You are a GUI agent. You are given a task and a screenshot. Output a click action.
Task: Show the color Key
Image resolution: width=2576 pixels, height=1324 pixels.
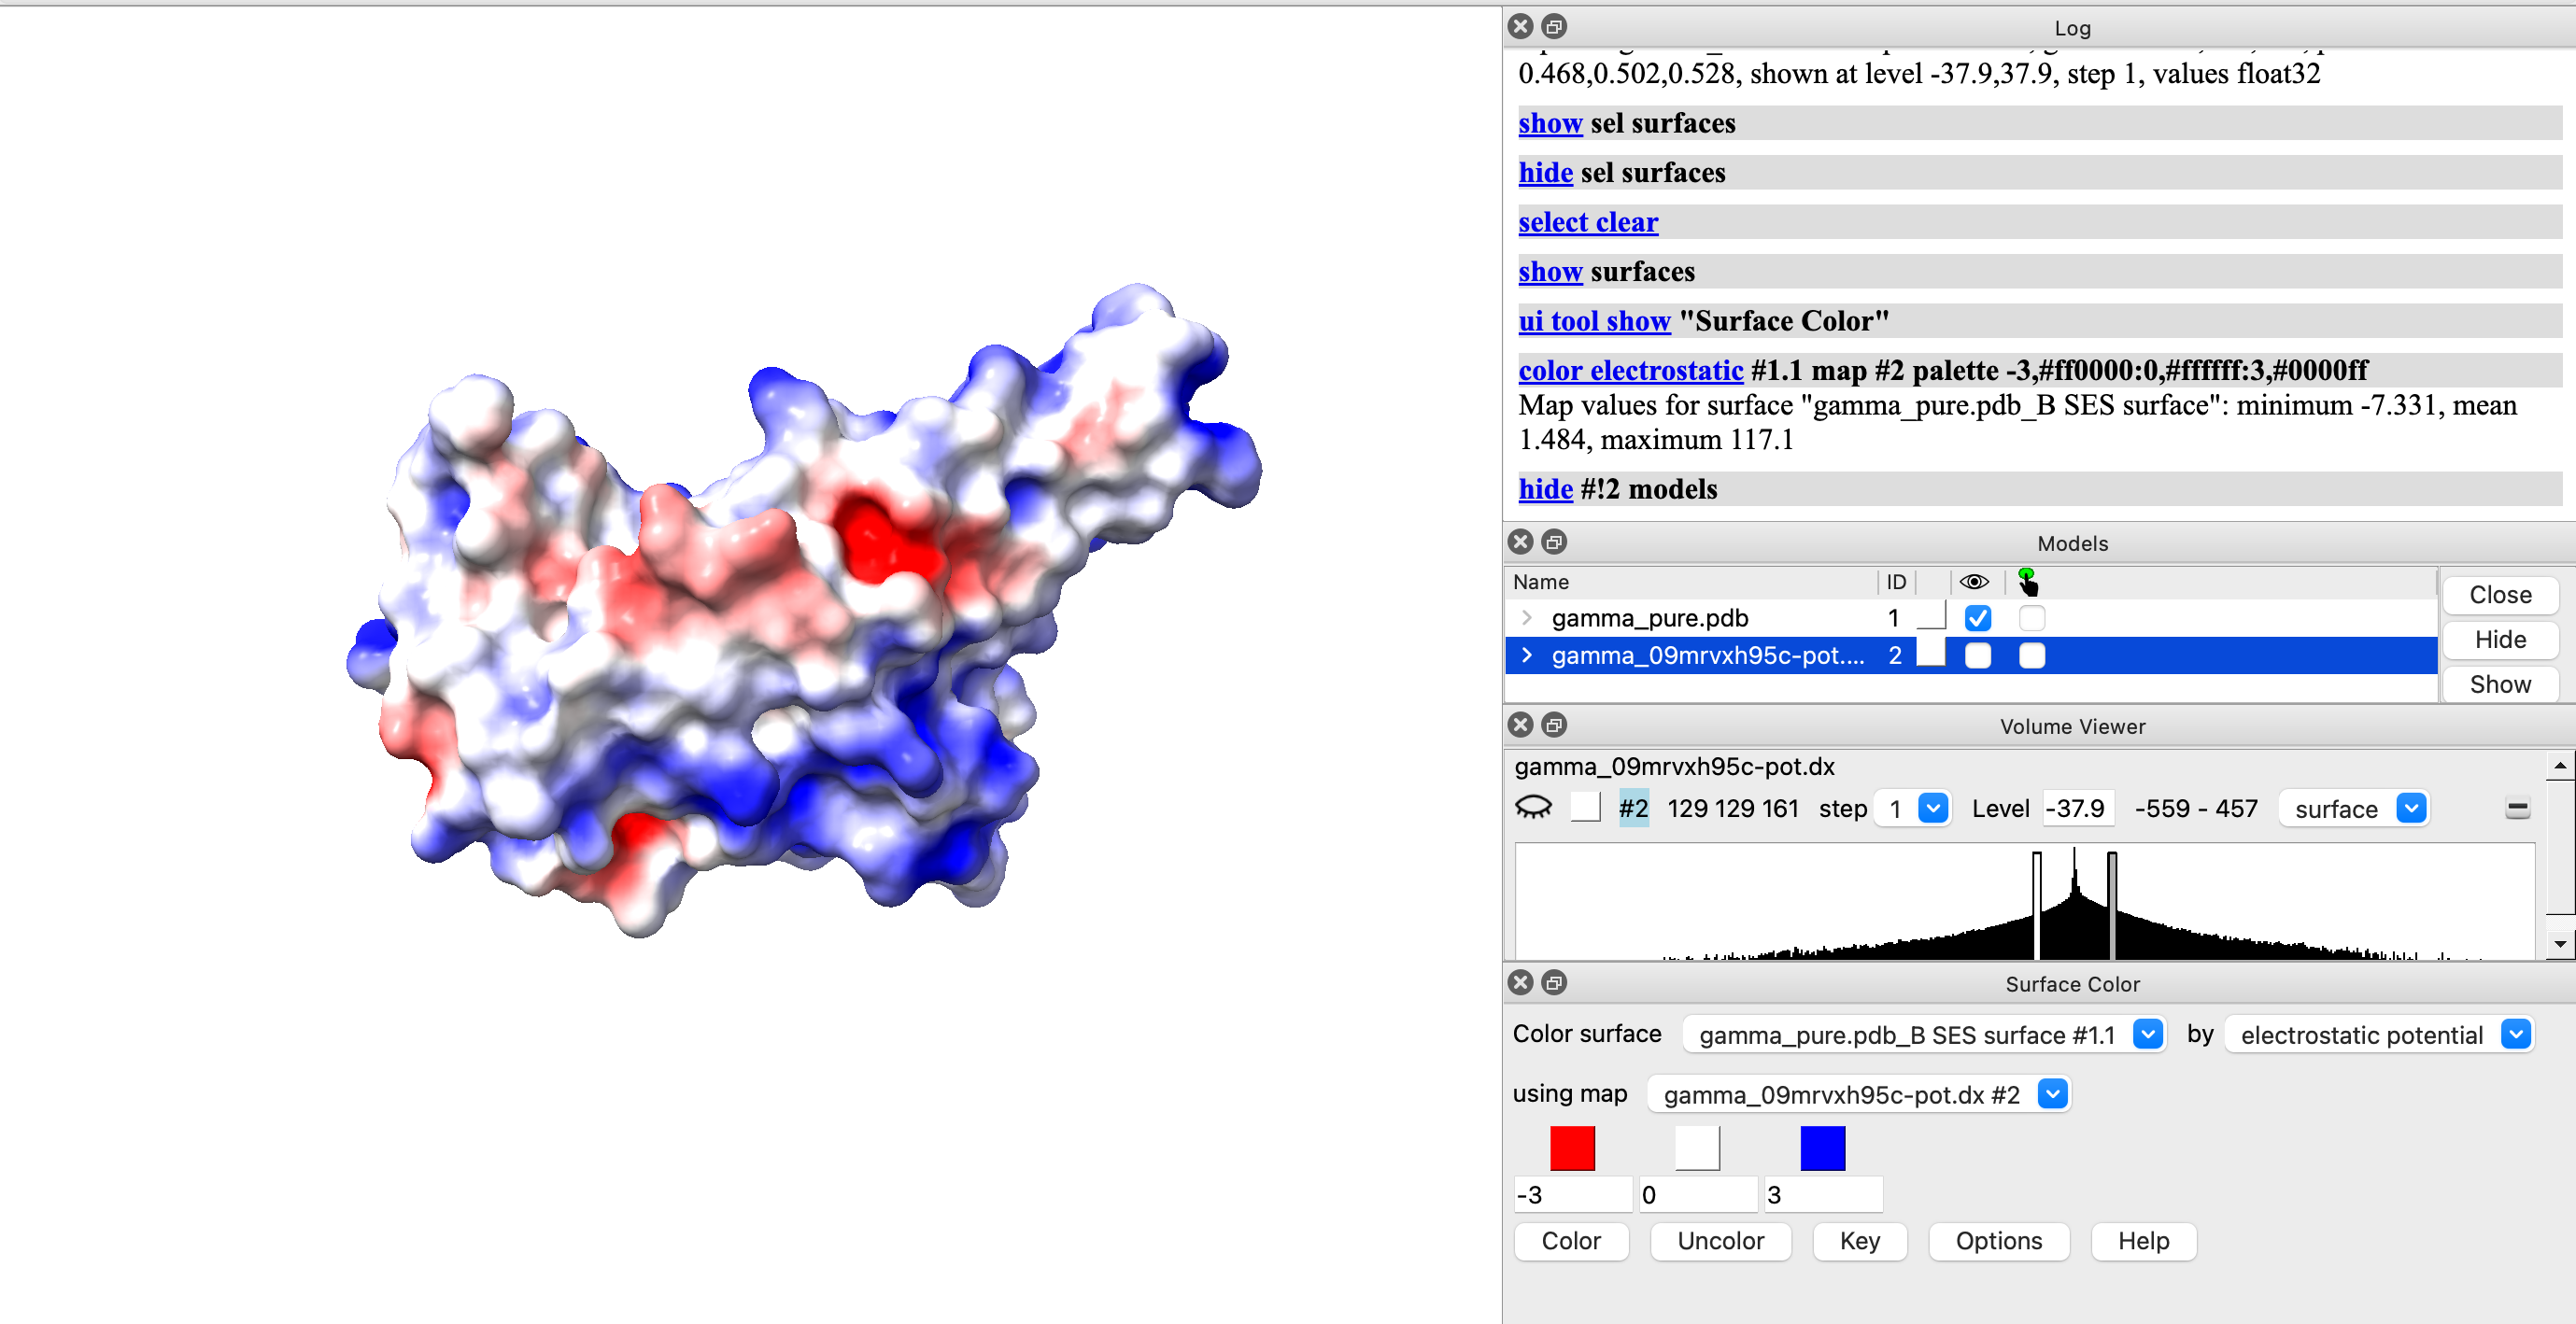click(1859, 1241)
